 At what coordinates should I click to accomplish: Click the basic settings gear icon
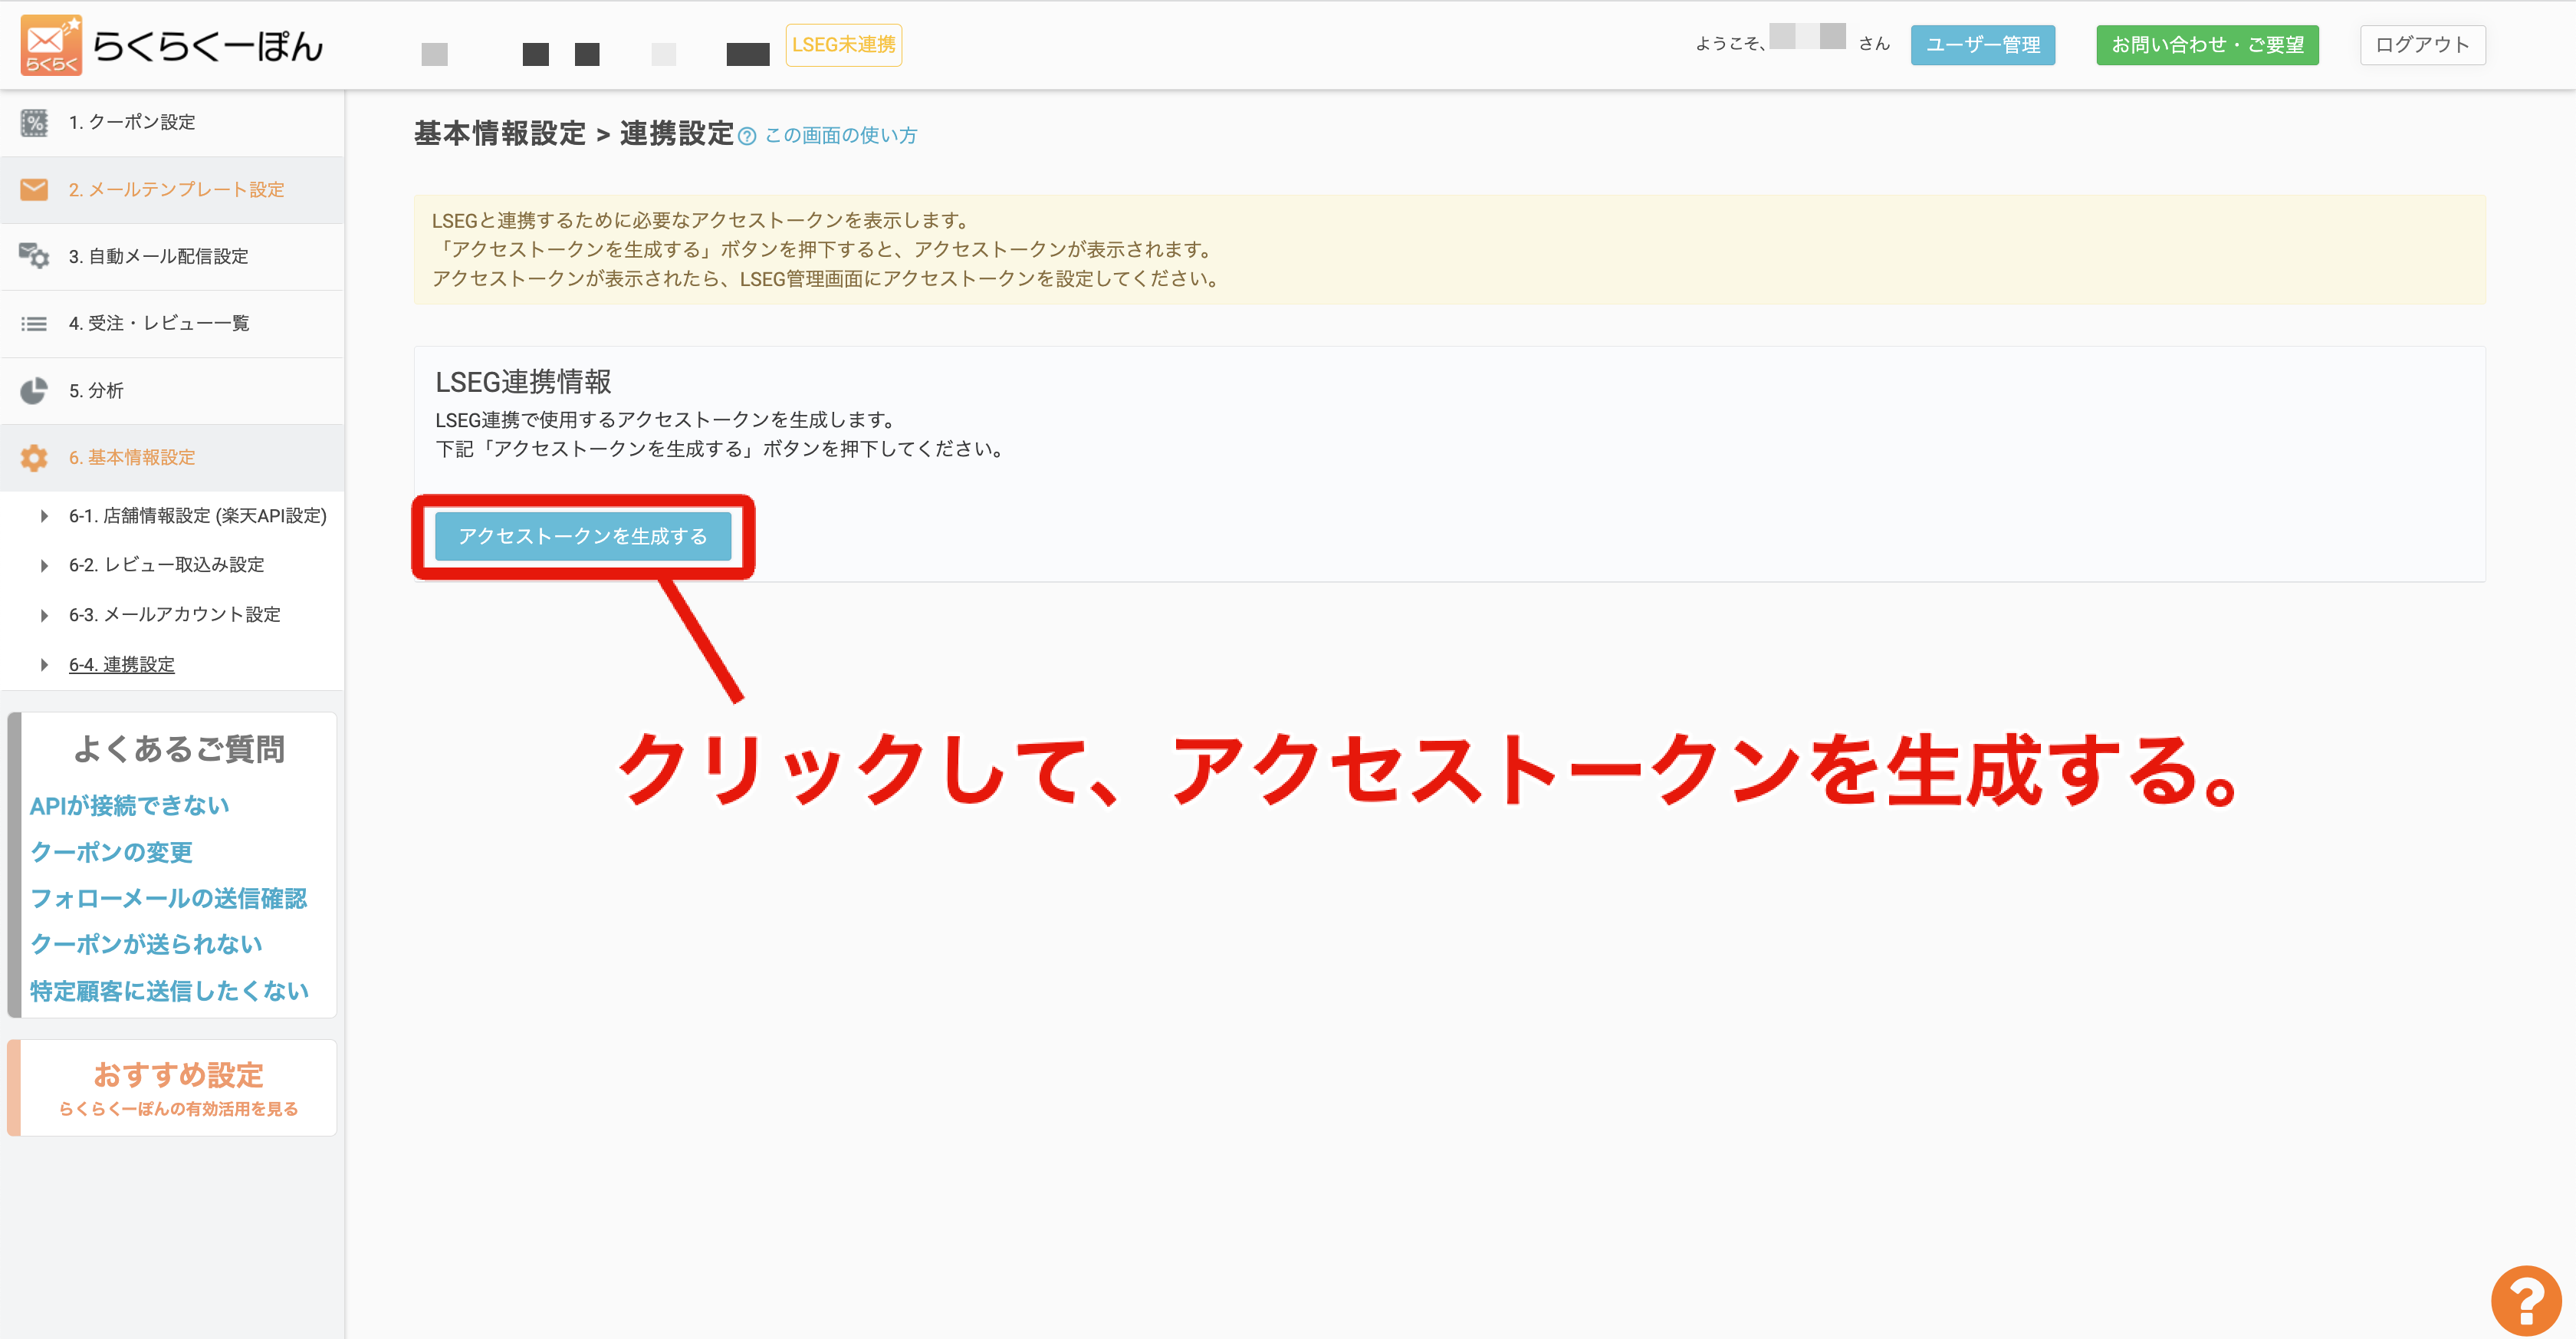pyautogui.click(x=34, y=458)
